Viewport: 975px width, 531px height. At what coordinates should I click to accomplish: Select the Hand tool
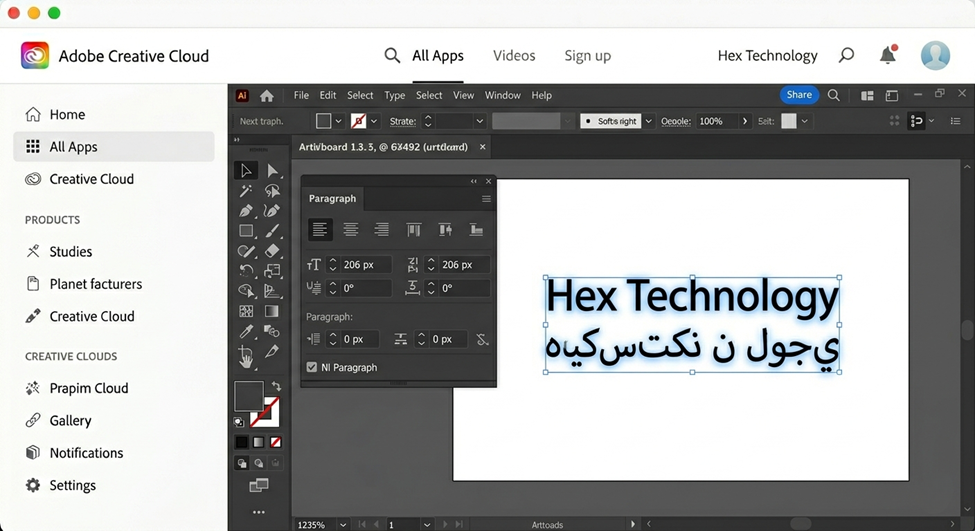click(x=246, y=357)
